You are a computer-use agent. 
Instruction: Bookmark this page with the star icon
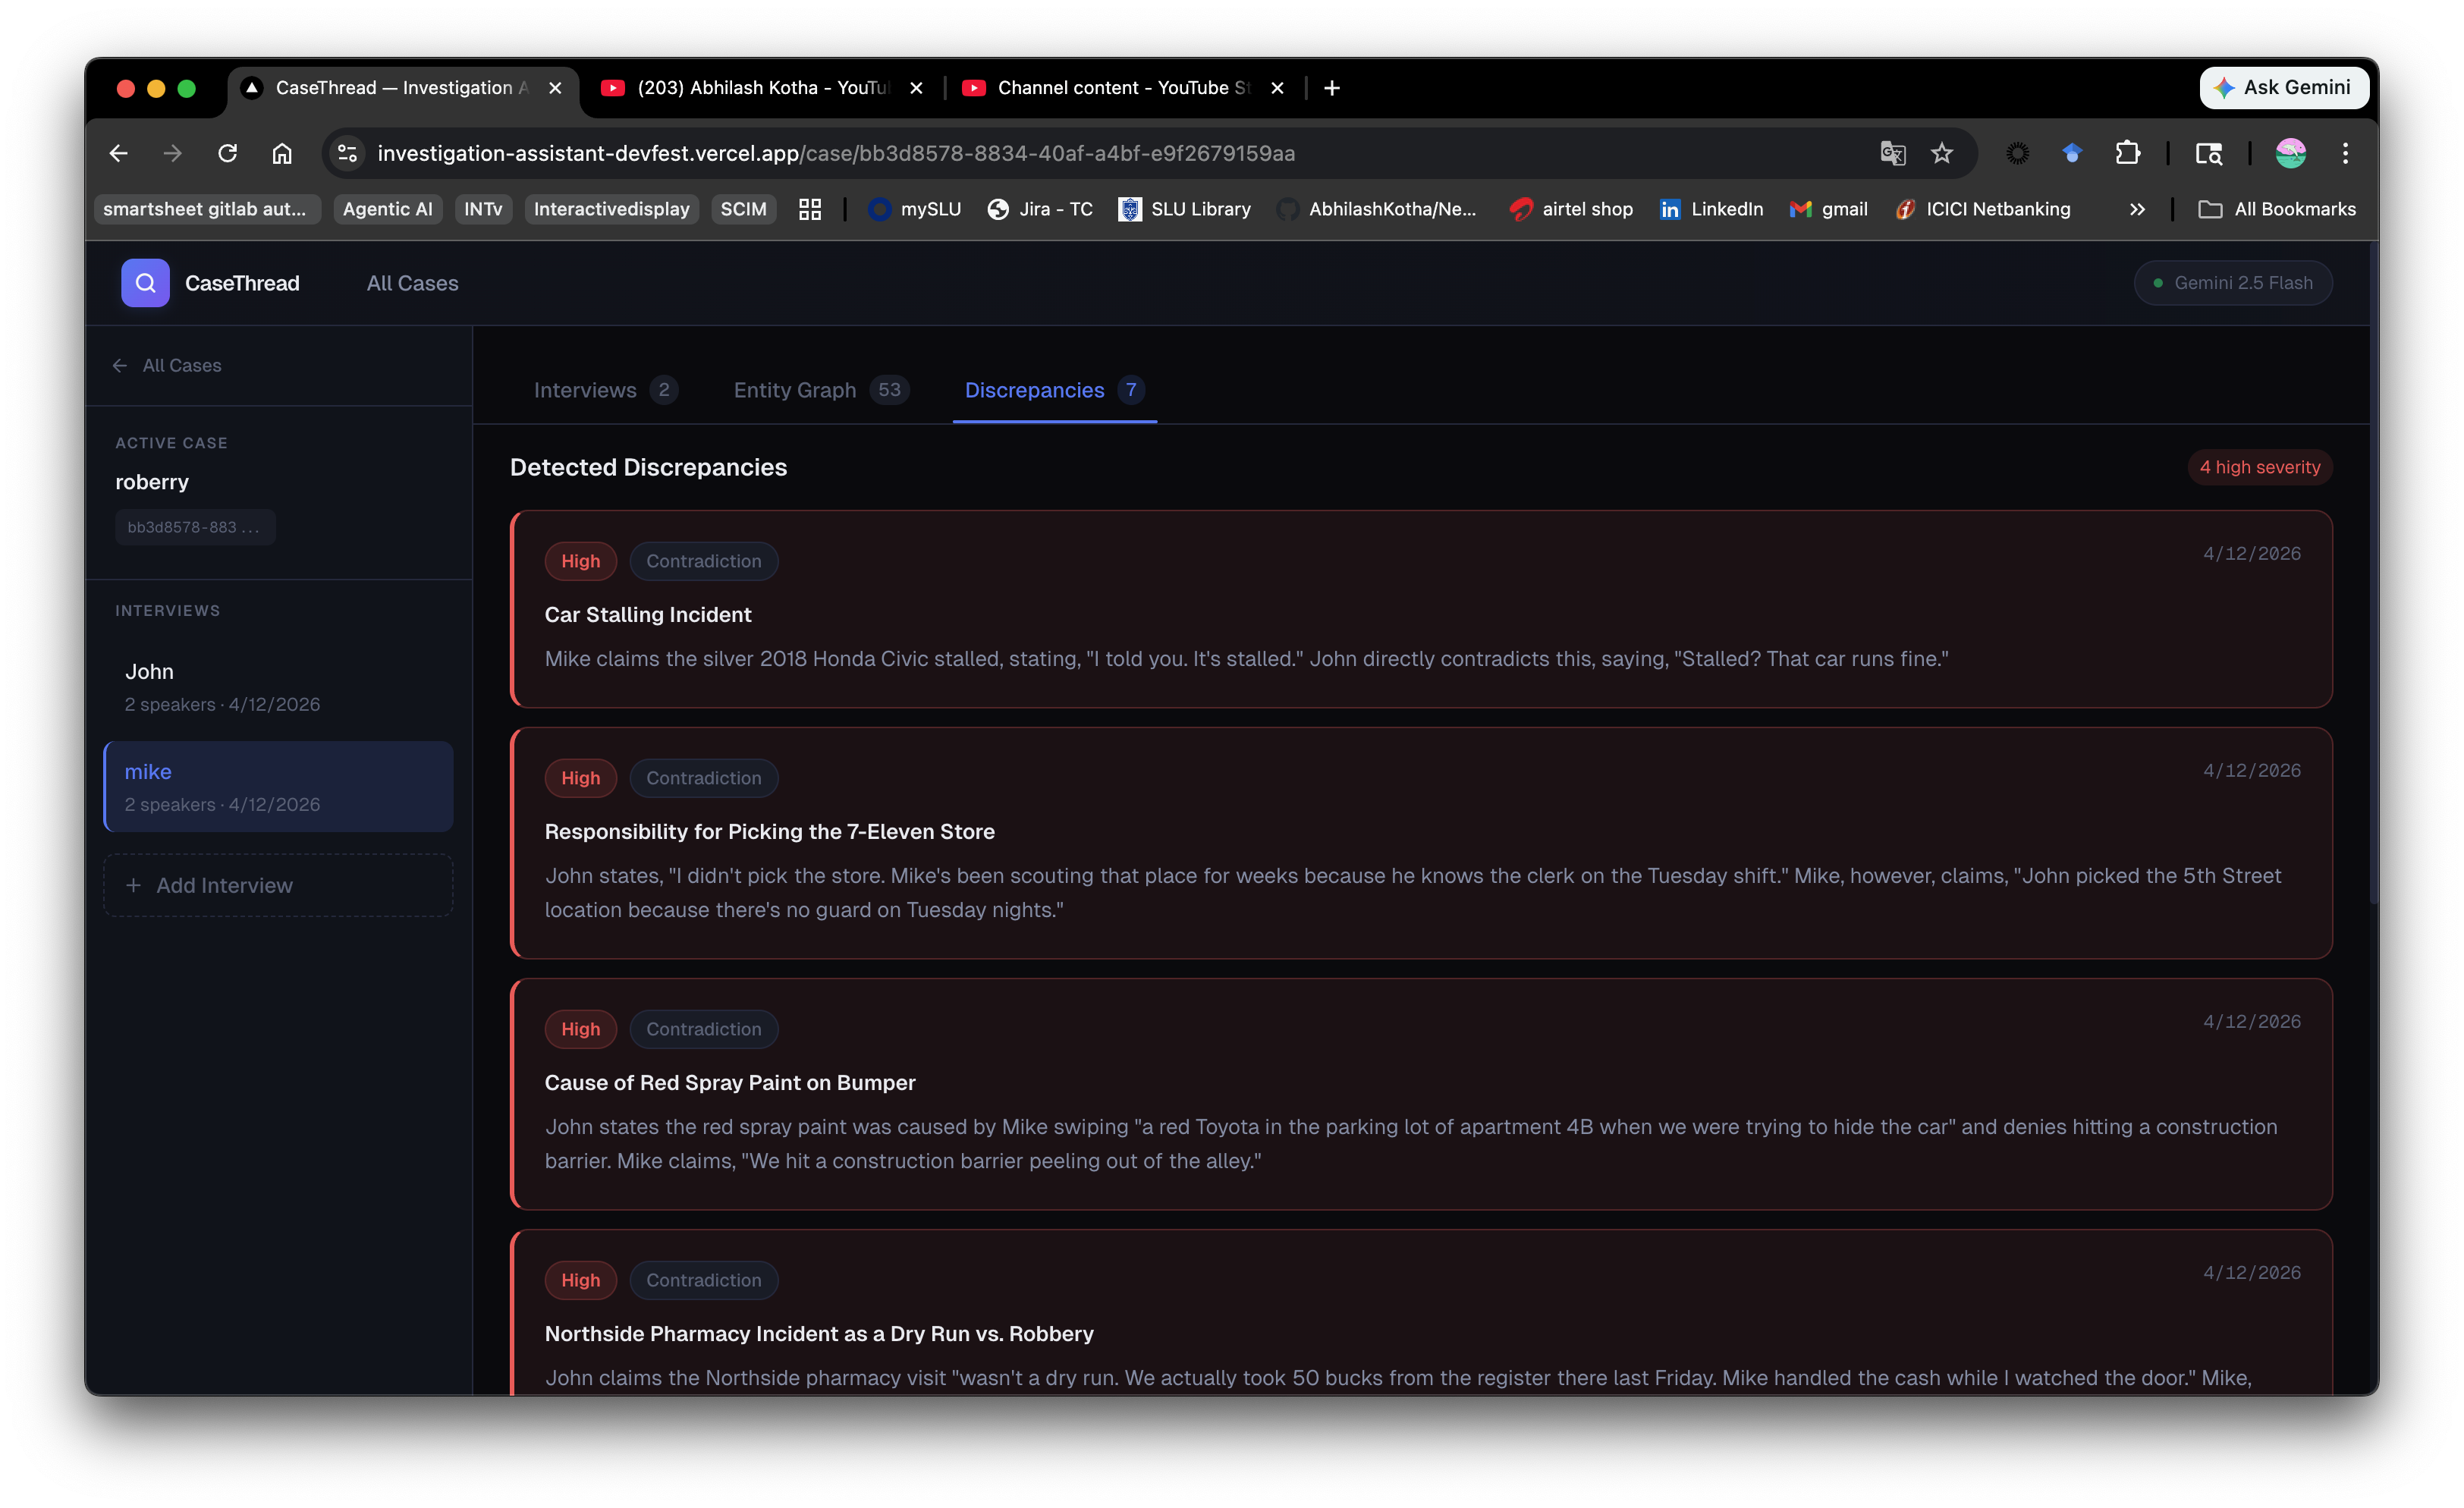(1941, 153)
